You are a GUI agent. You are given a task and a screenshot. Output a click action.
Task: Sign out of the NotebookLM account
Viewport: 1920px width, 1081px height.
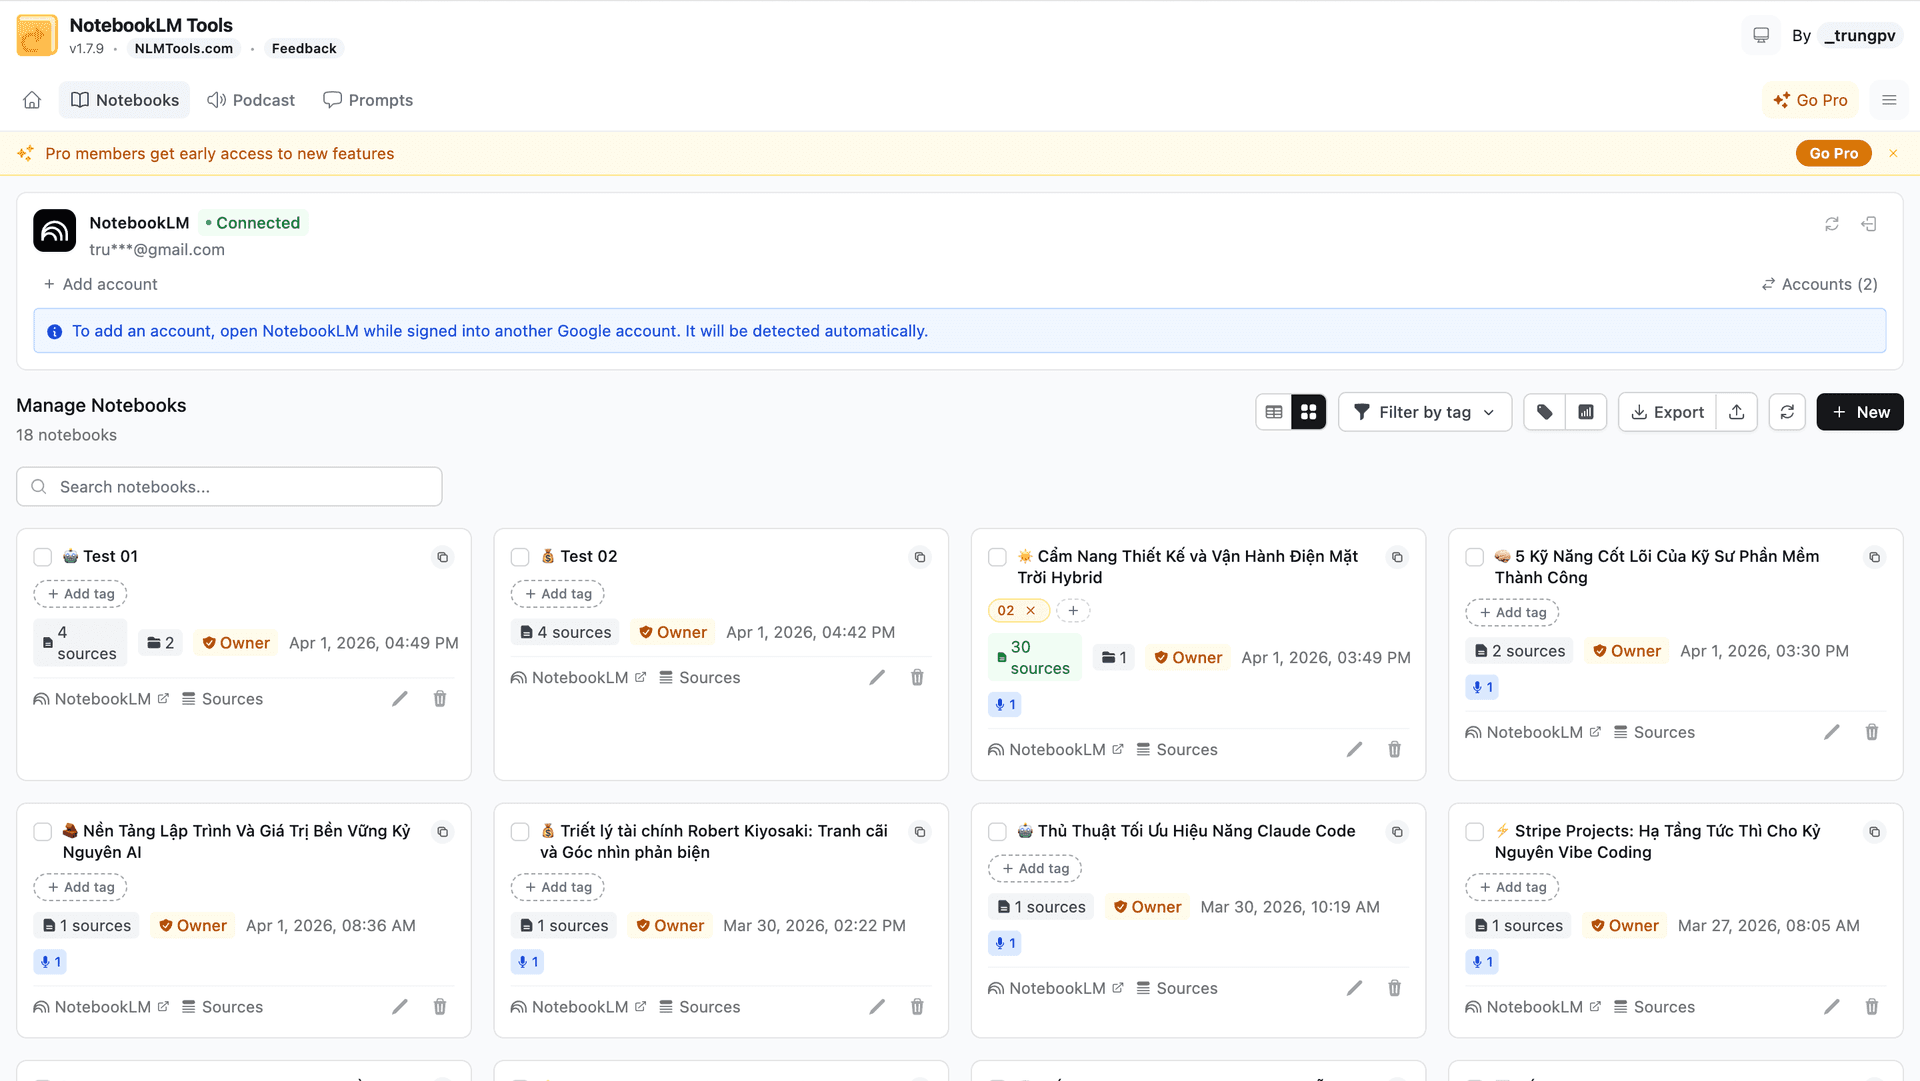(1869, 223)
